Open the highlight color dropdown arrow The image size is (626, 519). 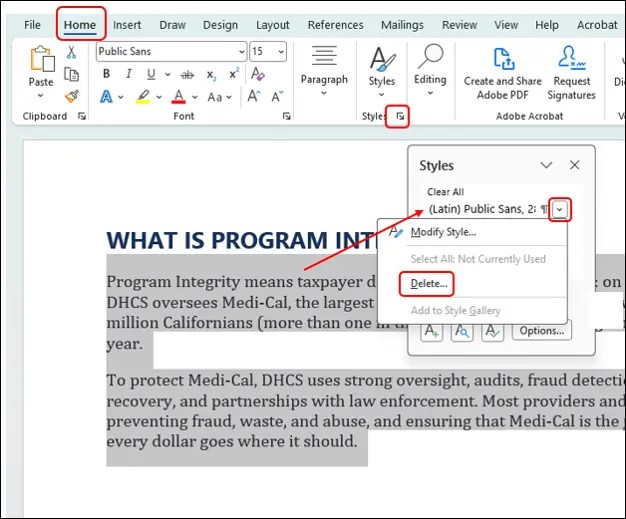159,97
